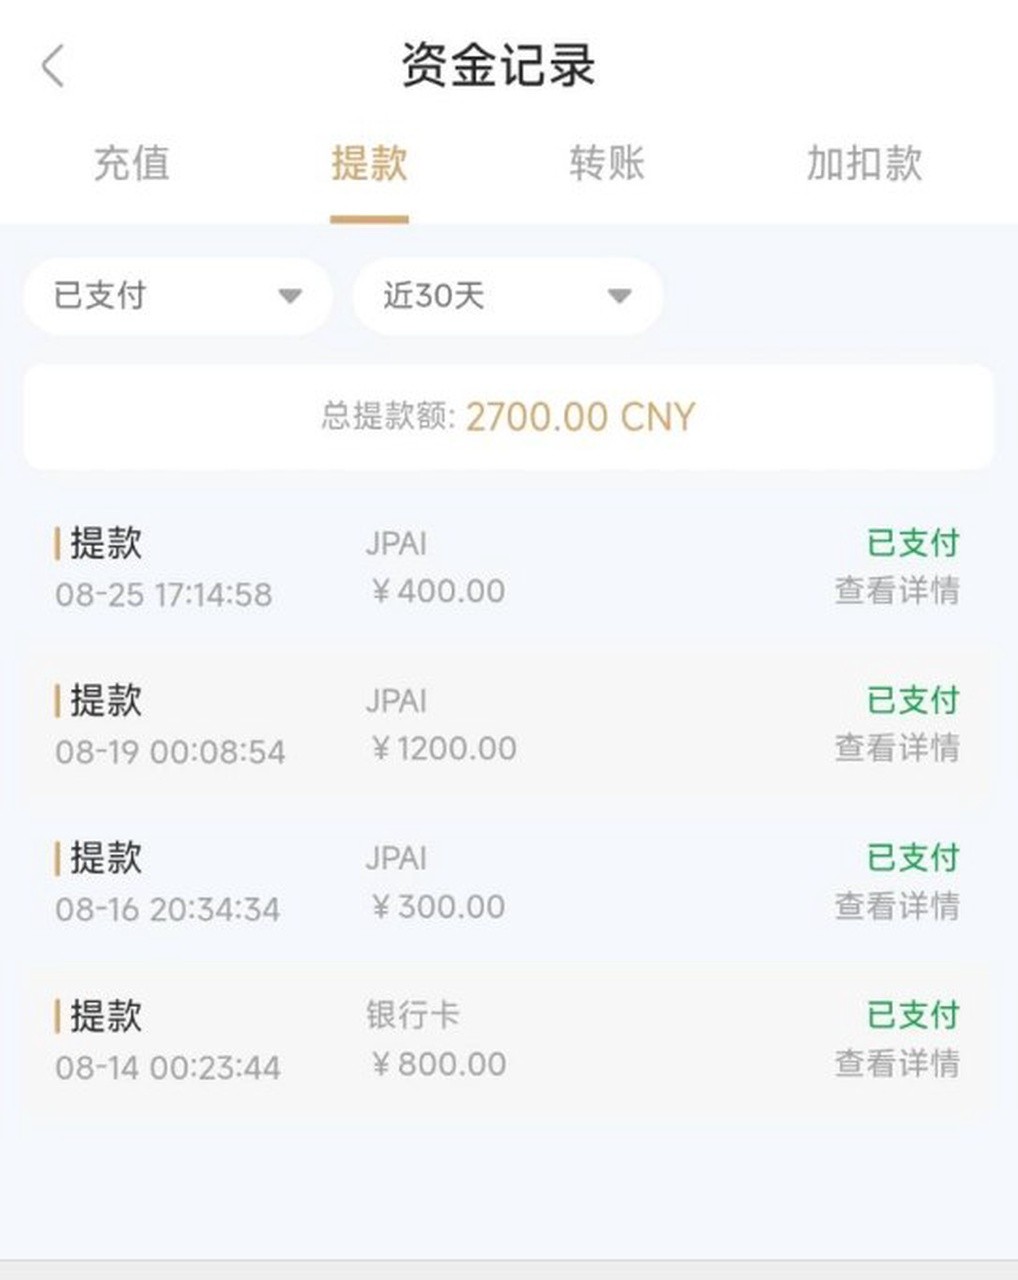Click the arrow icon beside 已支付 filter
The height and width of the screenshot is (1280, 1018).
click(x=290, y=296)
